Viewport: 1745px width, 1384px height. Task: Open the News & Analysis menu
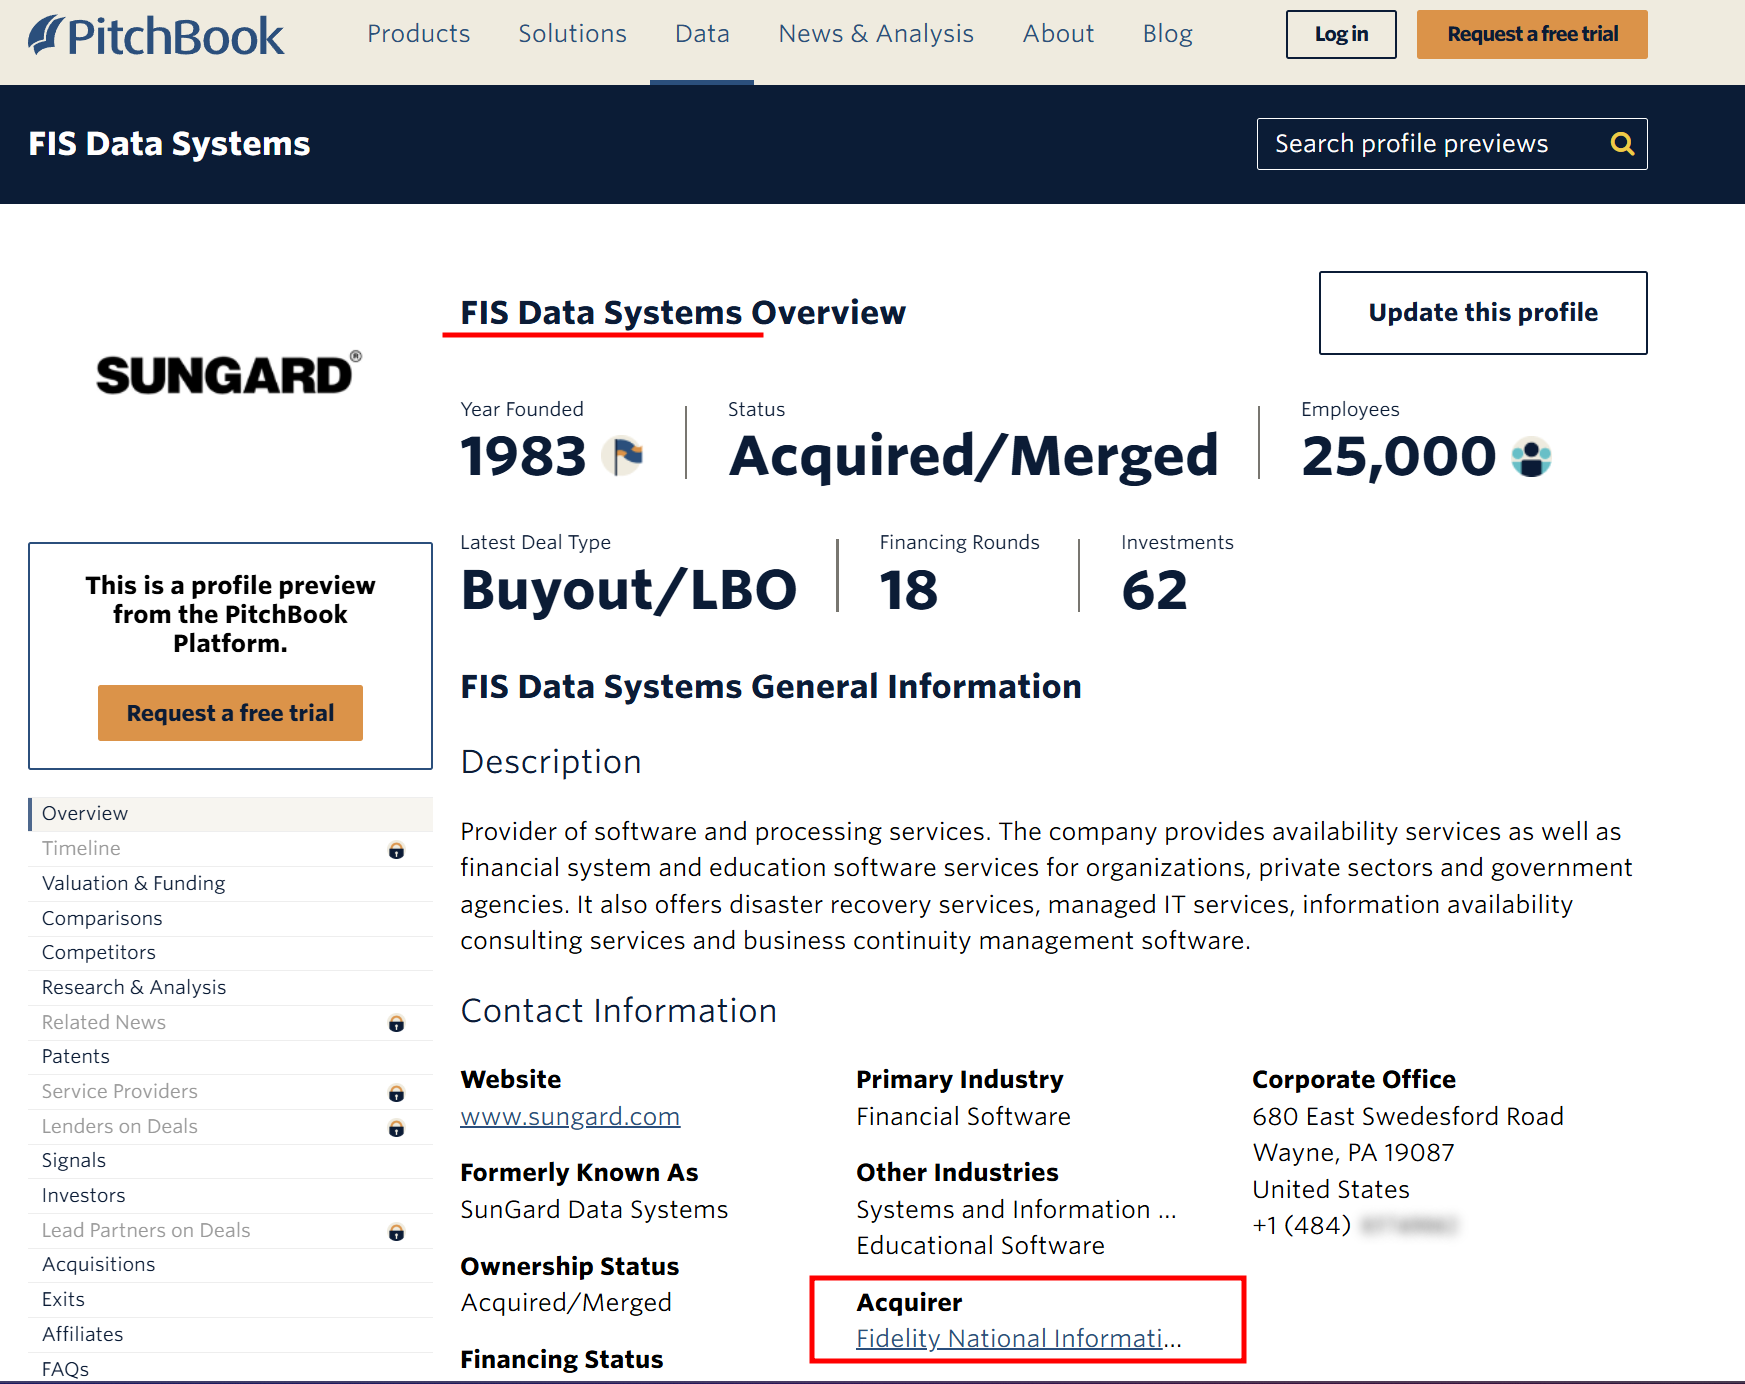[x=875, y=34]
